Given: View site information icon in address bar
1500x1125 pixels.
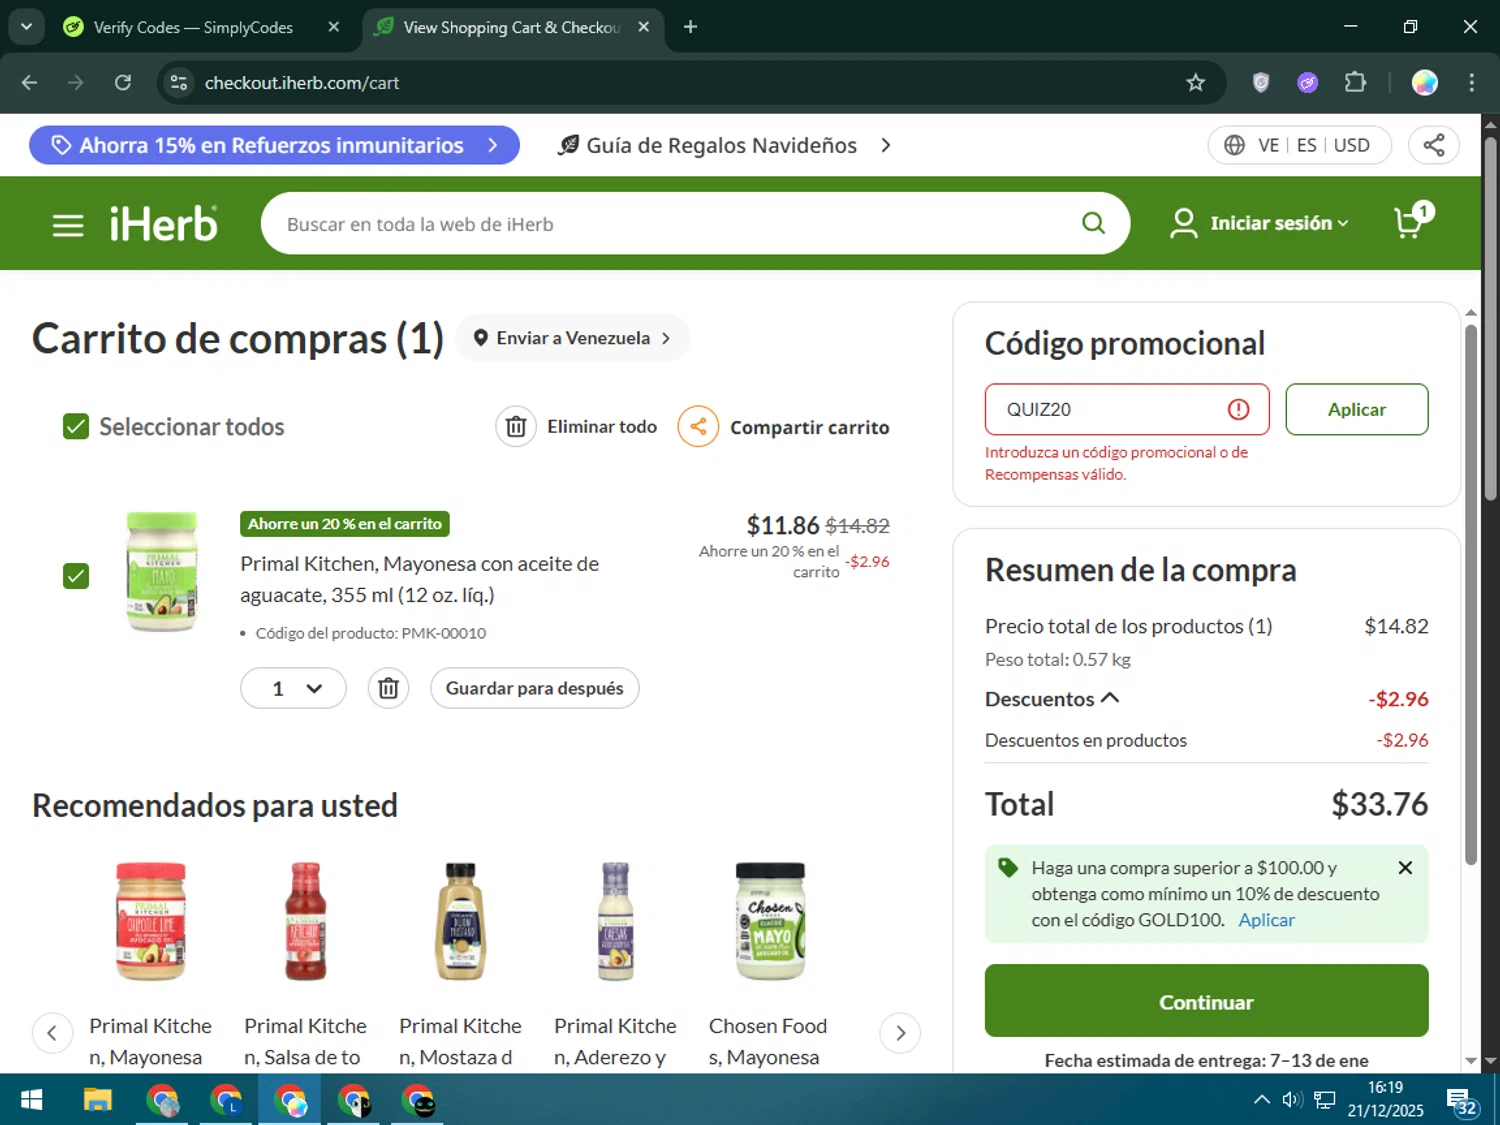Looking at the screenshot, I should (179, 83).
